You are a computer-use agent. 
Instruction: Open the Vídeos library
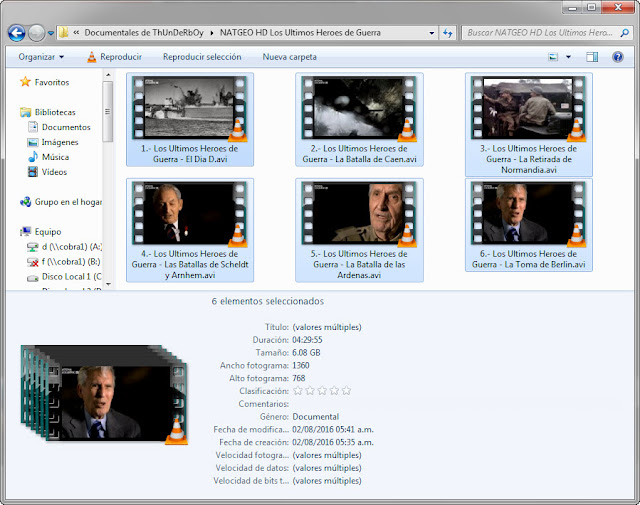(54, 172)
